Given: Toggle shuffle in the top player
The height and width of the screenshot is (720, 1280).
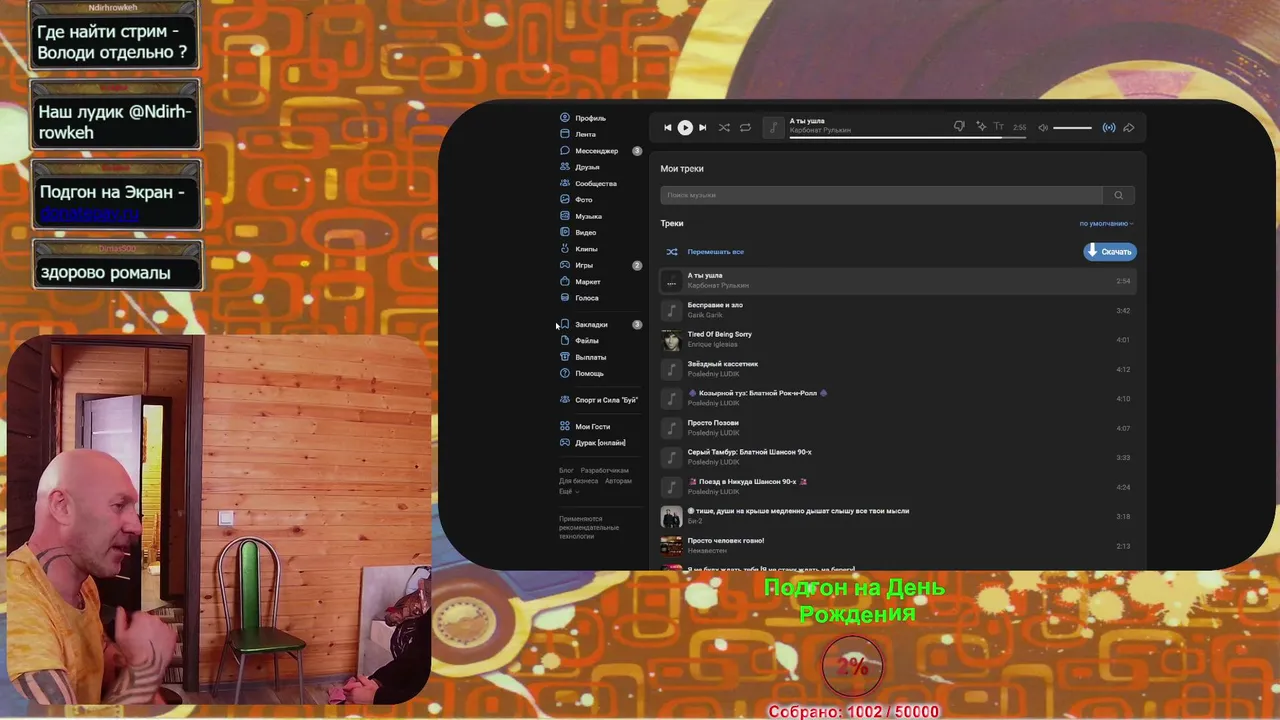Looking at the screenshot, I should [x=724, y=127].
